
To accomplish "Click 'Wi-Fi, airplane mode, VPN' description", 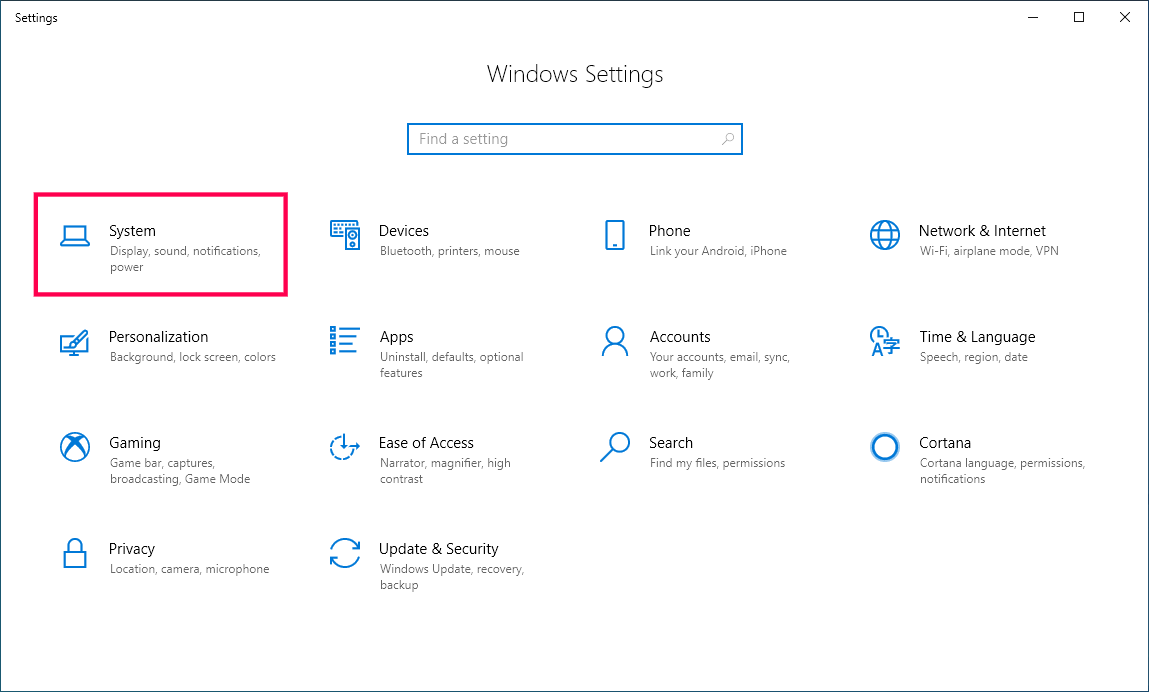I will point(989,251).
